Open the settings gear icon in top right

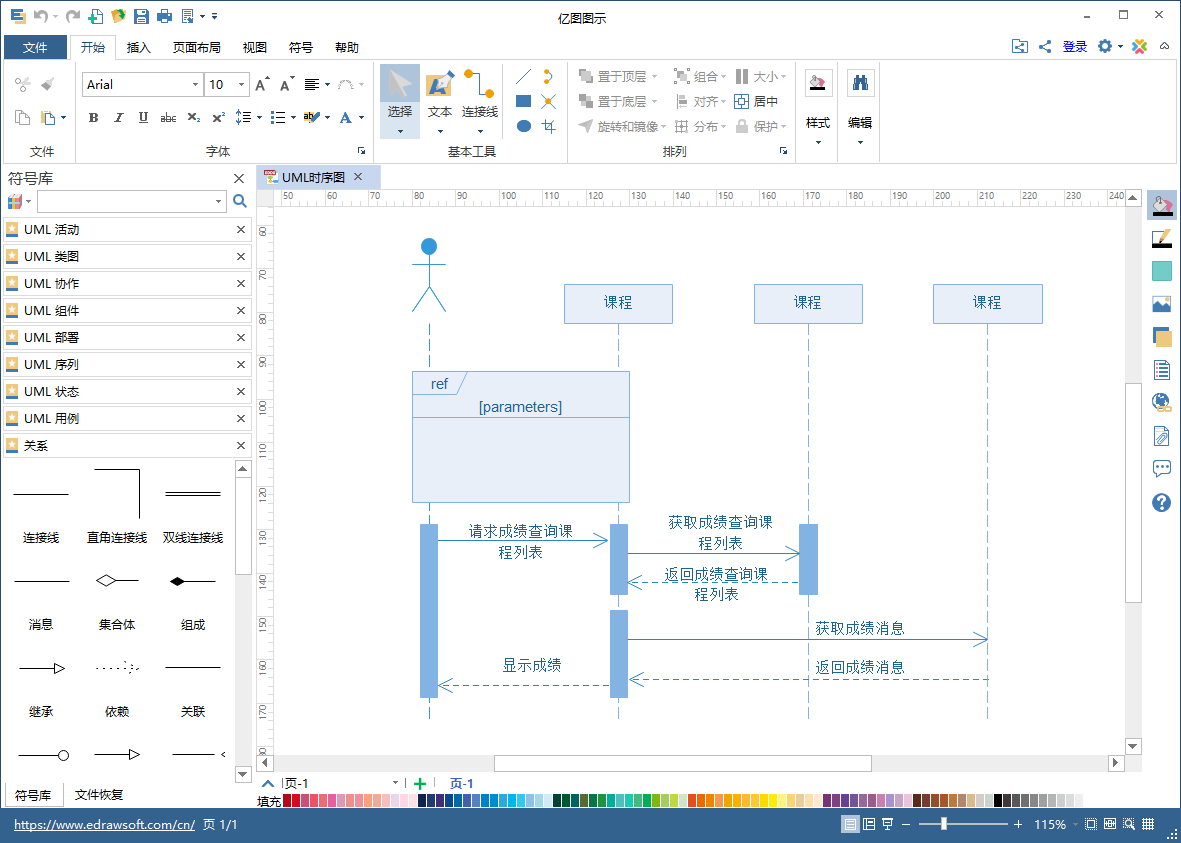(1105, 47)
